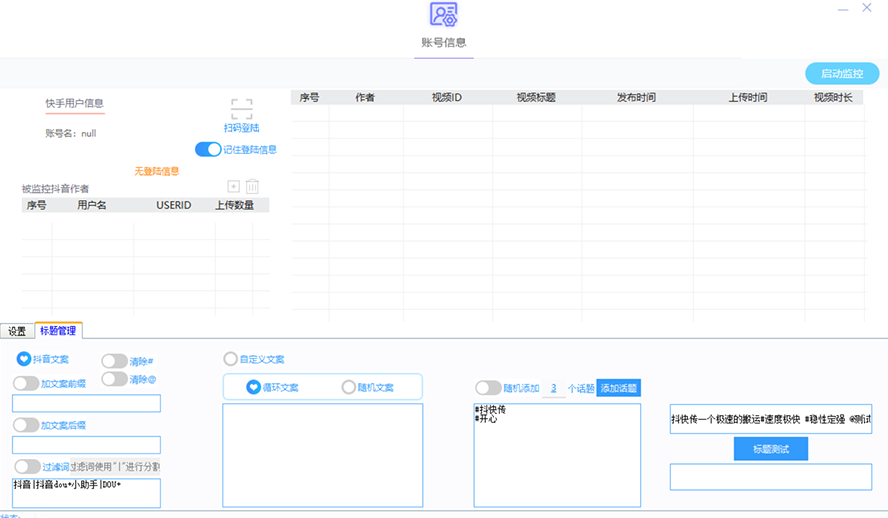Click the 快手用户信息 heading
Viewport: 888px width, 518px height.
point(75,103)
